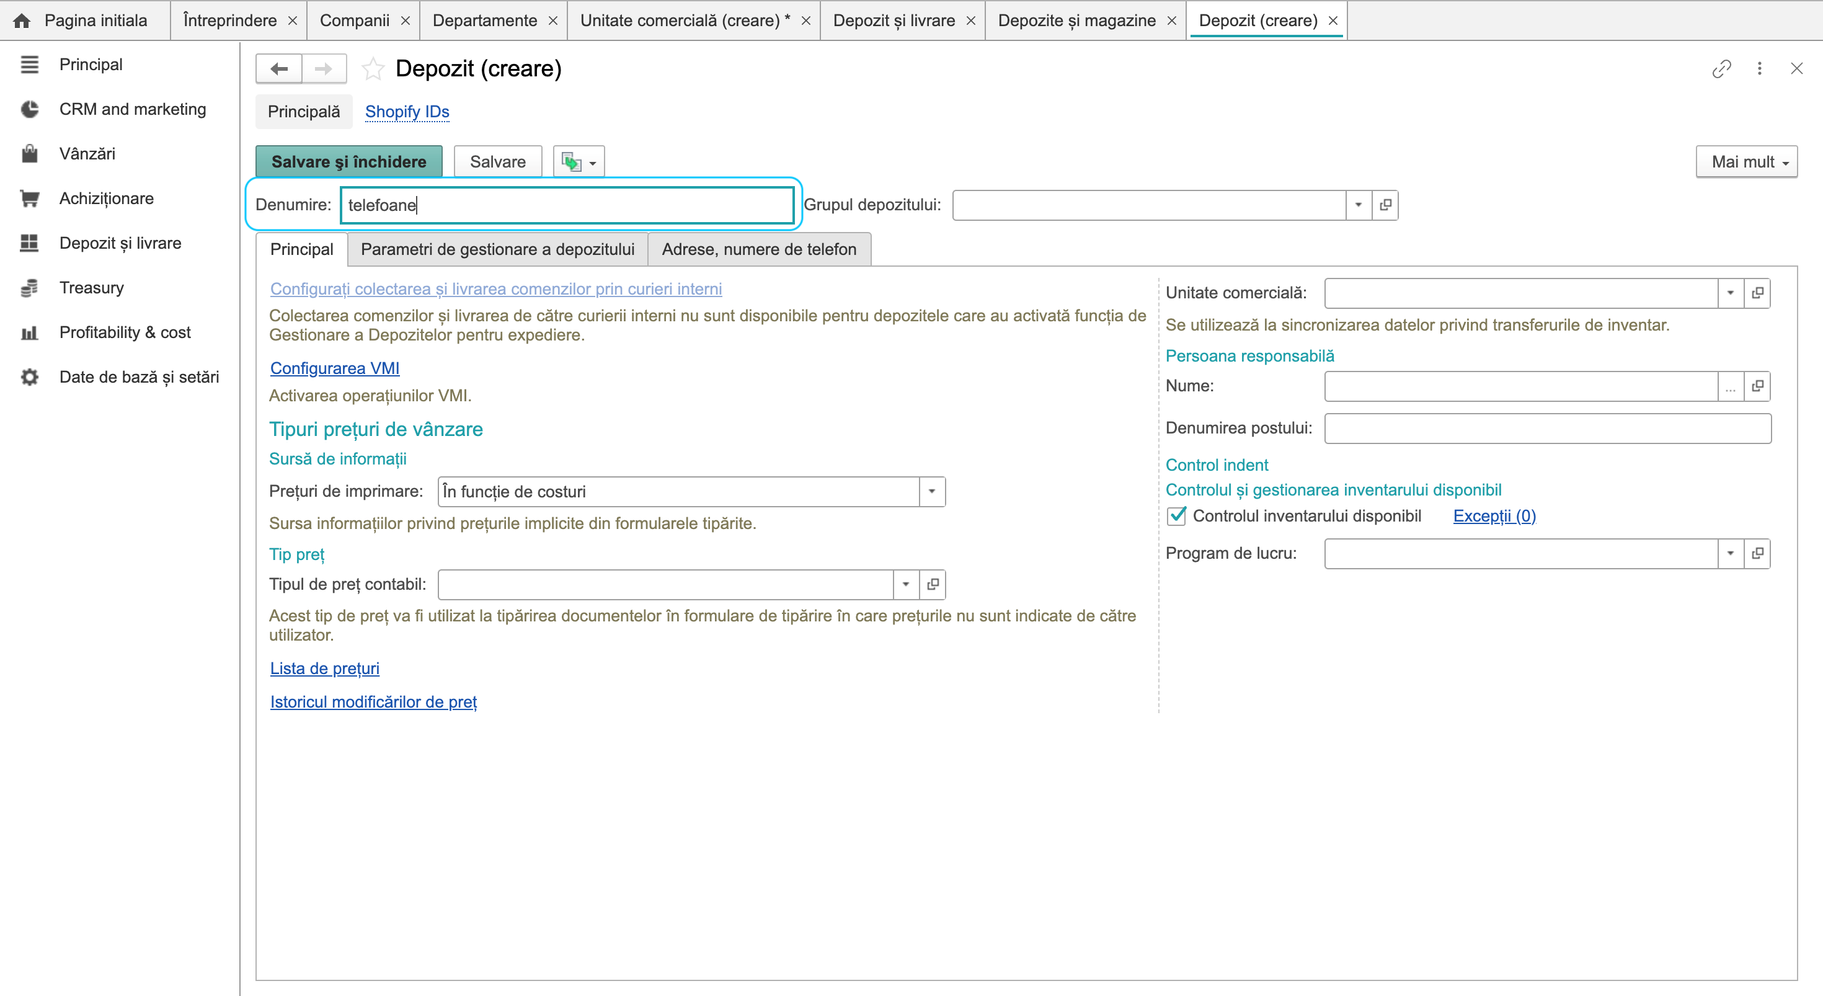Close the Companii tab
The width and height of the screenshot is (1823, 996).
pos(405,20)
